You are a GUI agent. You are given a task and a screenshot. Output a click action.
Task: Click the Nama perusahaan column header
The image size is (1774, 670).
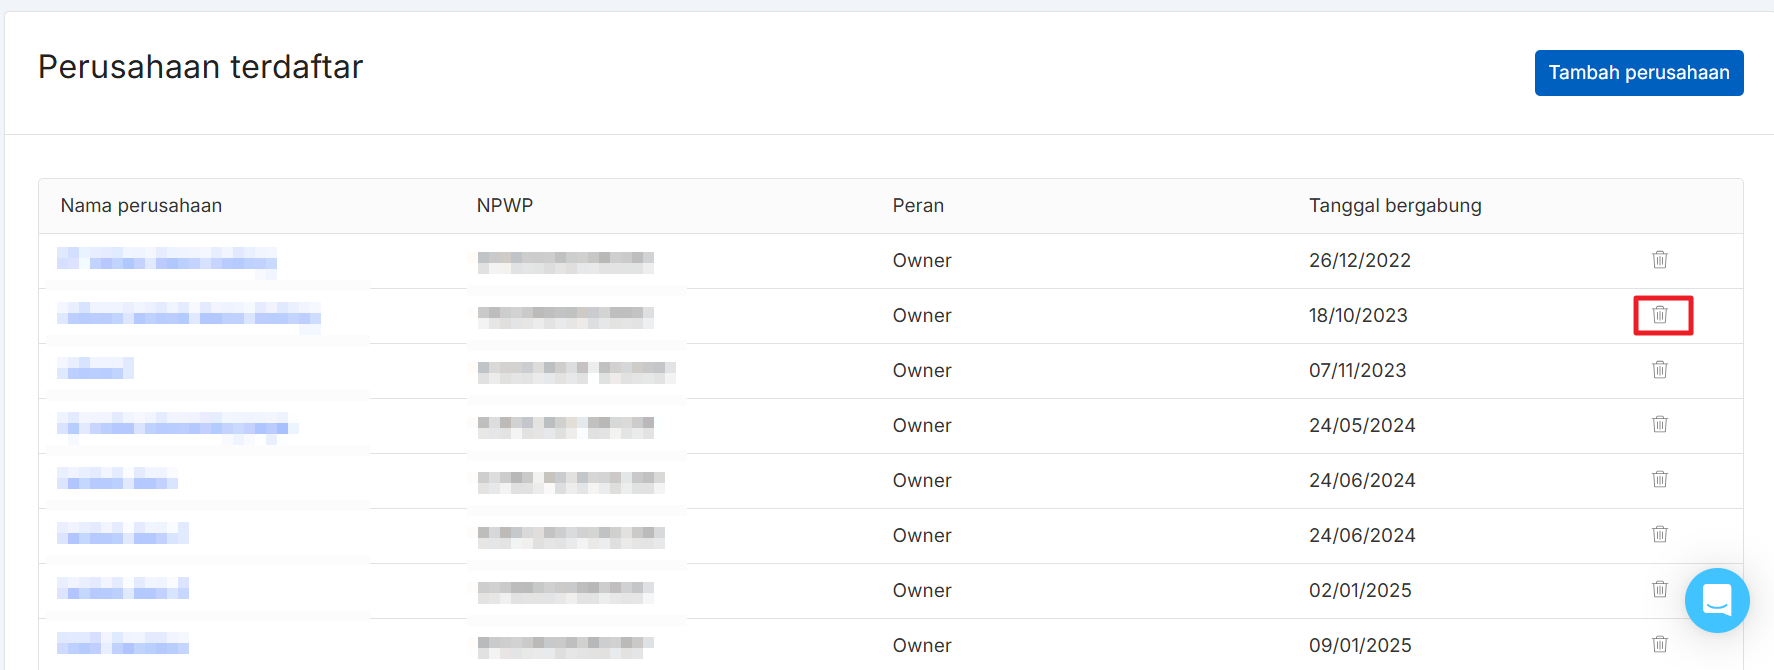[x=141, y=206]
